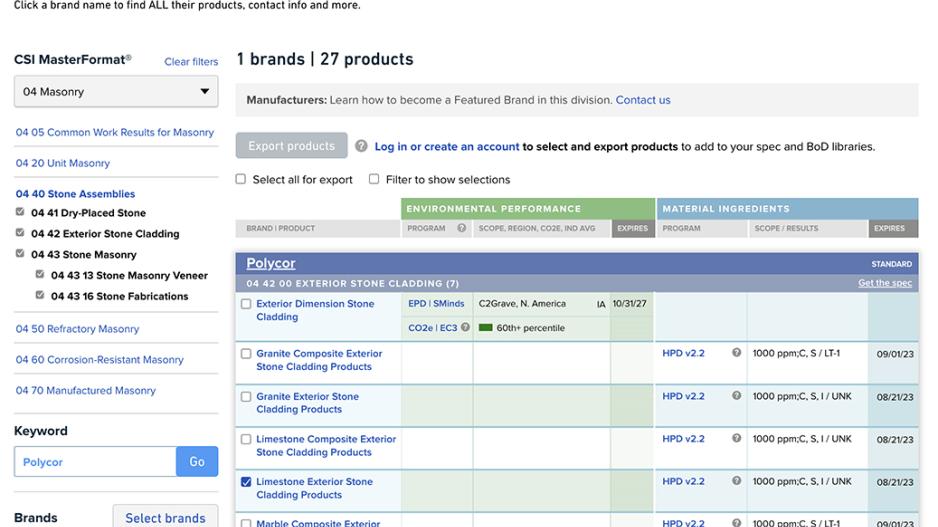This screenshot has width=938, height=527.
Task: Open HPD v2.2 in Limestone Composite row
Action: [683, 438]
